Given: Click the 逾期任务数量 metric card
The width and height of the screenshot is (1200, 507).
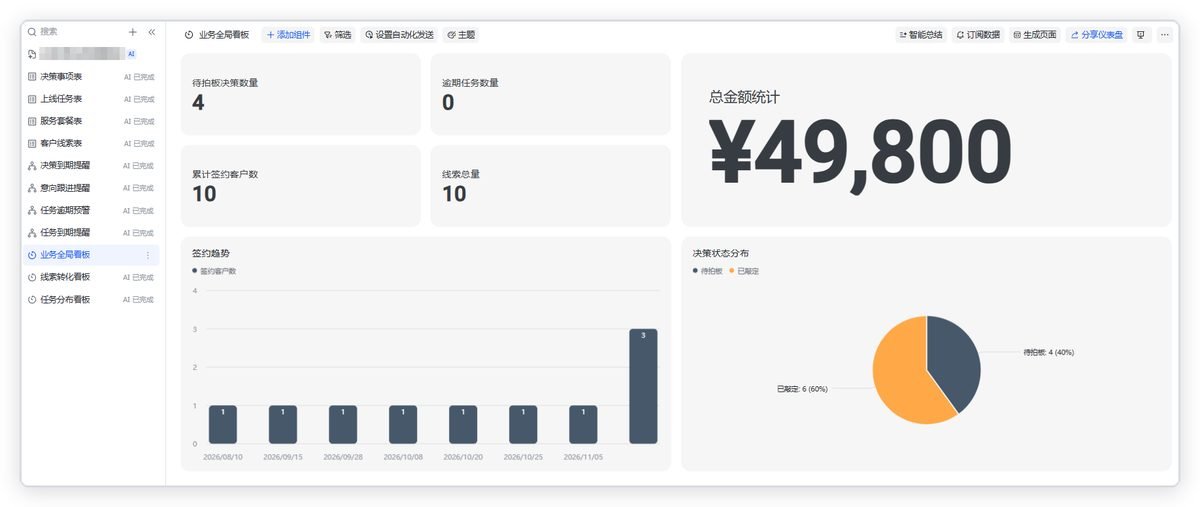Looking at the screenshot, I should coord(550,94).
